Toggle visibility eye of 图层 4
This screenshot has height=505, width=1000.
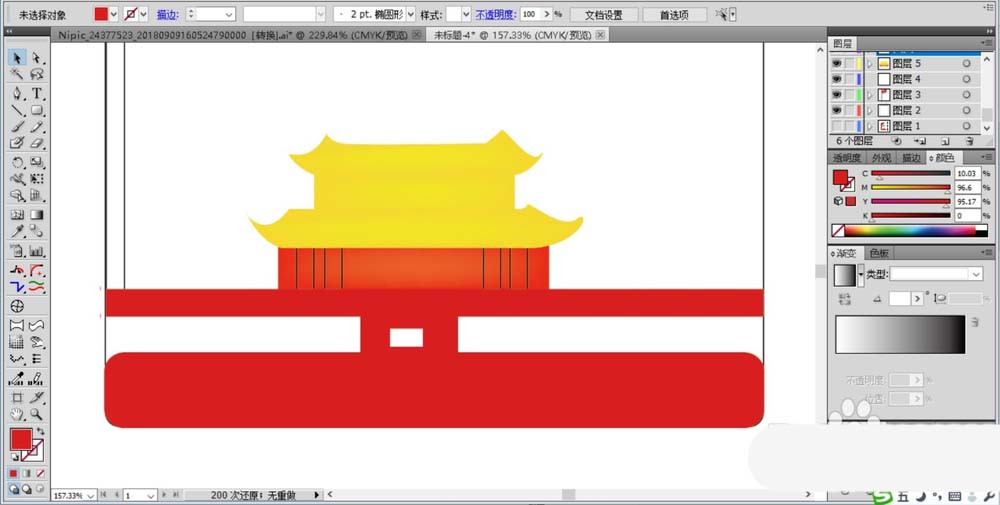[x=837, y=79]
